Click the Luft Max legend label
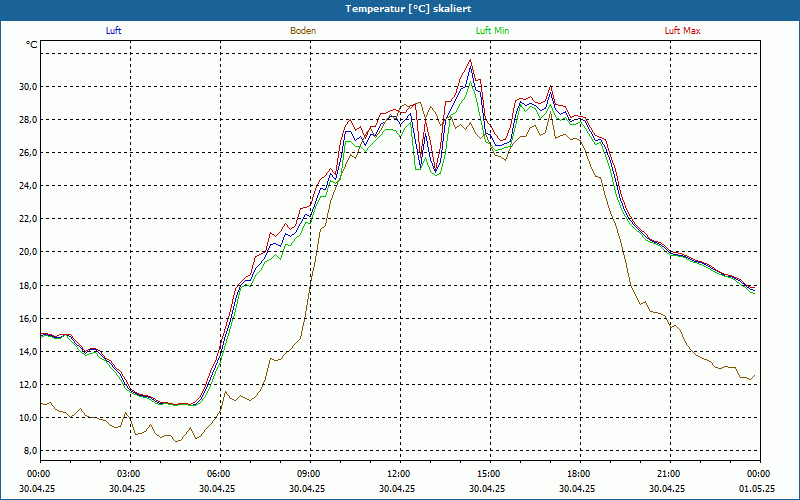 682,31
